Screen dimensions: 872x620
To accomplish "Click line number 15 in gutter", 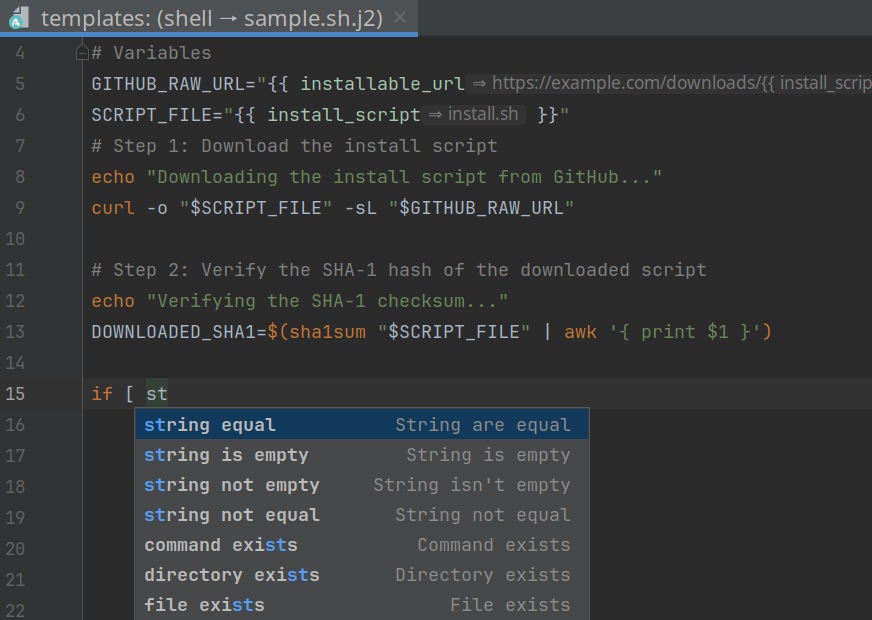I will pyautogui.click(x=15, y=394).
